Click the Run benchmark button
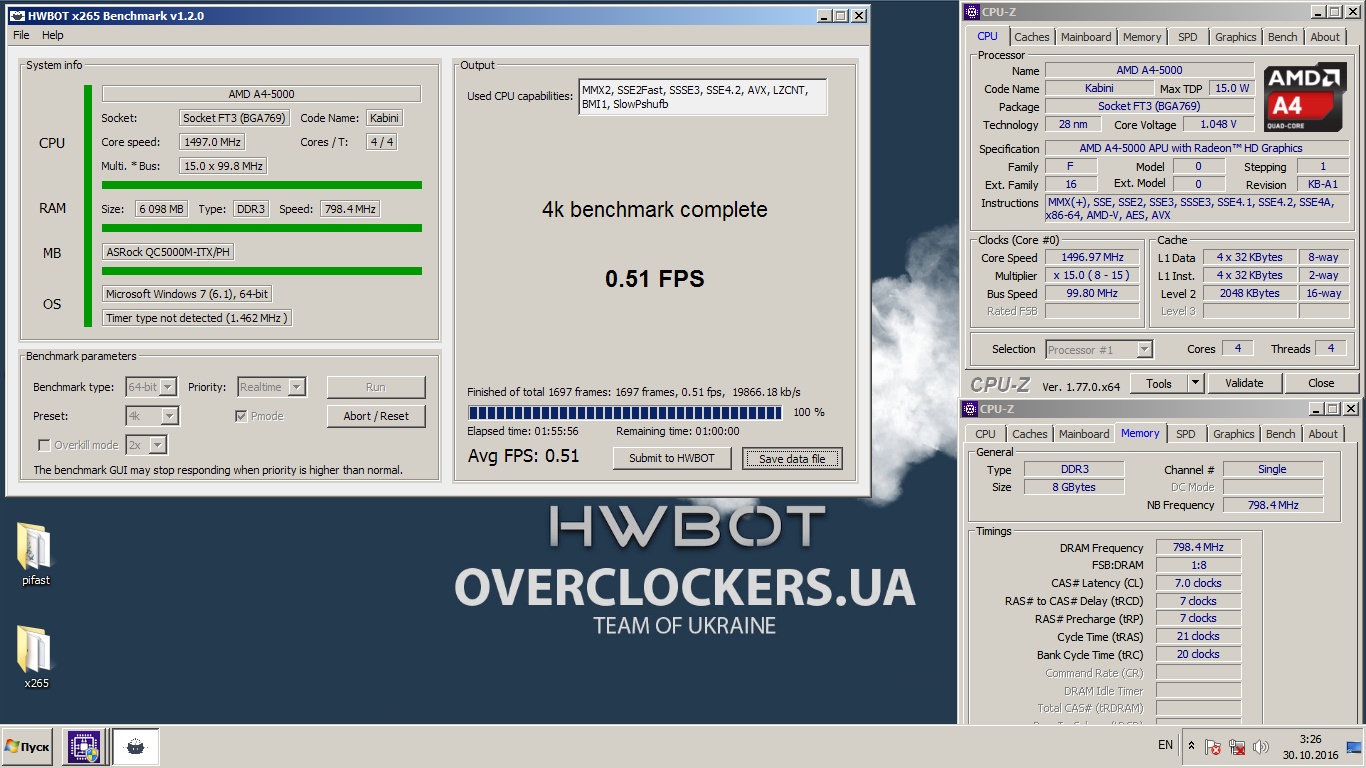Viewport: 1366px width, 768px height. [376, 387]
